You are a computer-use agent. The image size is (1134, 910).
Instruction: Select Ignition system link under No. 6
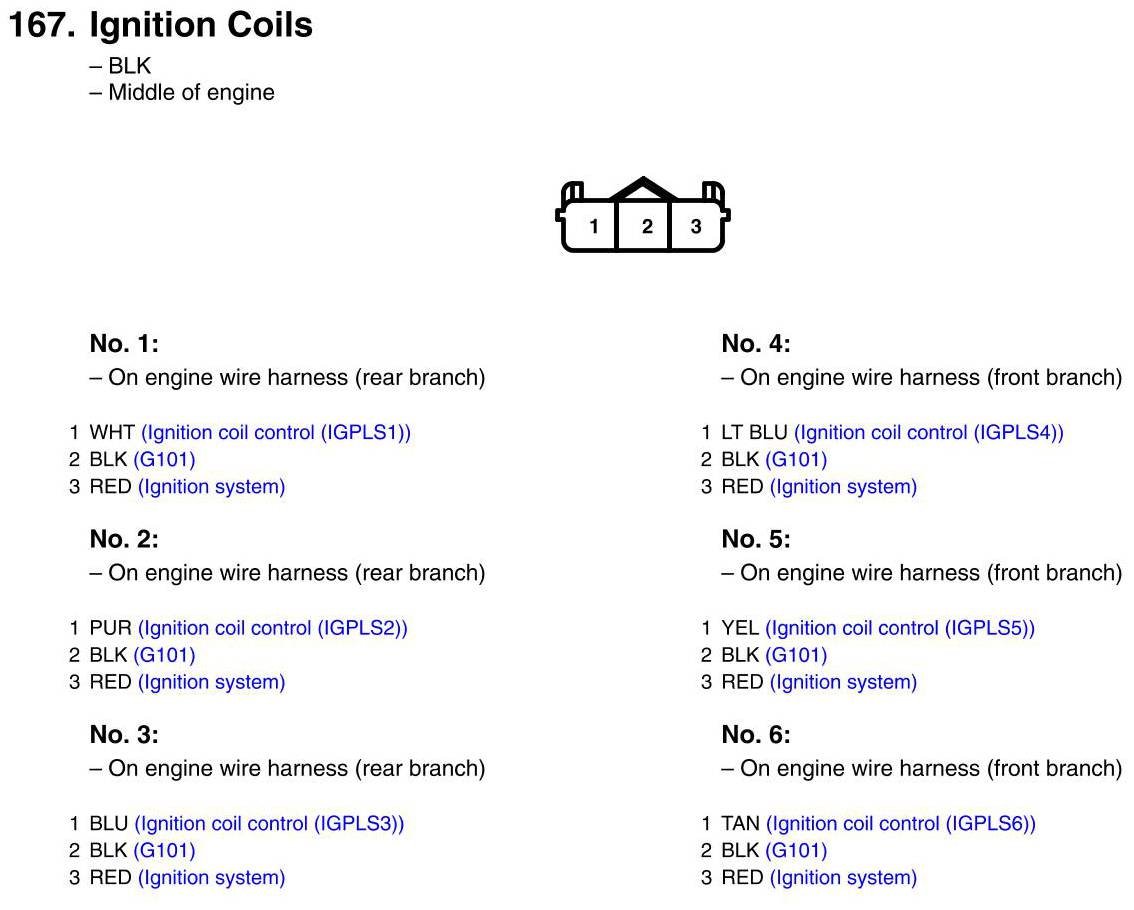(x=843, y=878)
